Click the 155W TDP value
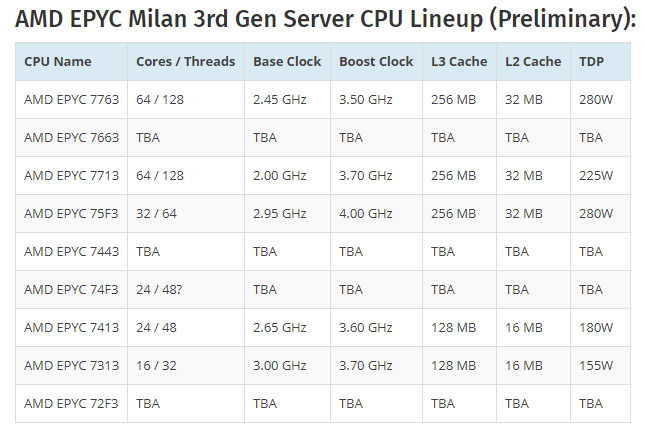647x428 pixels. 596,365
